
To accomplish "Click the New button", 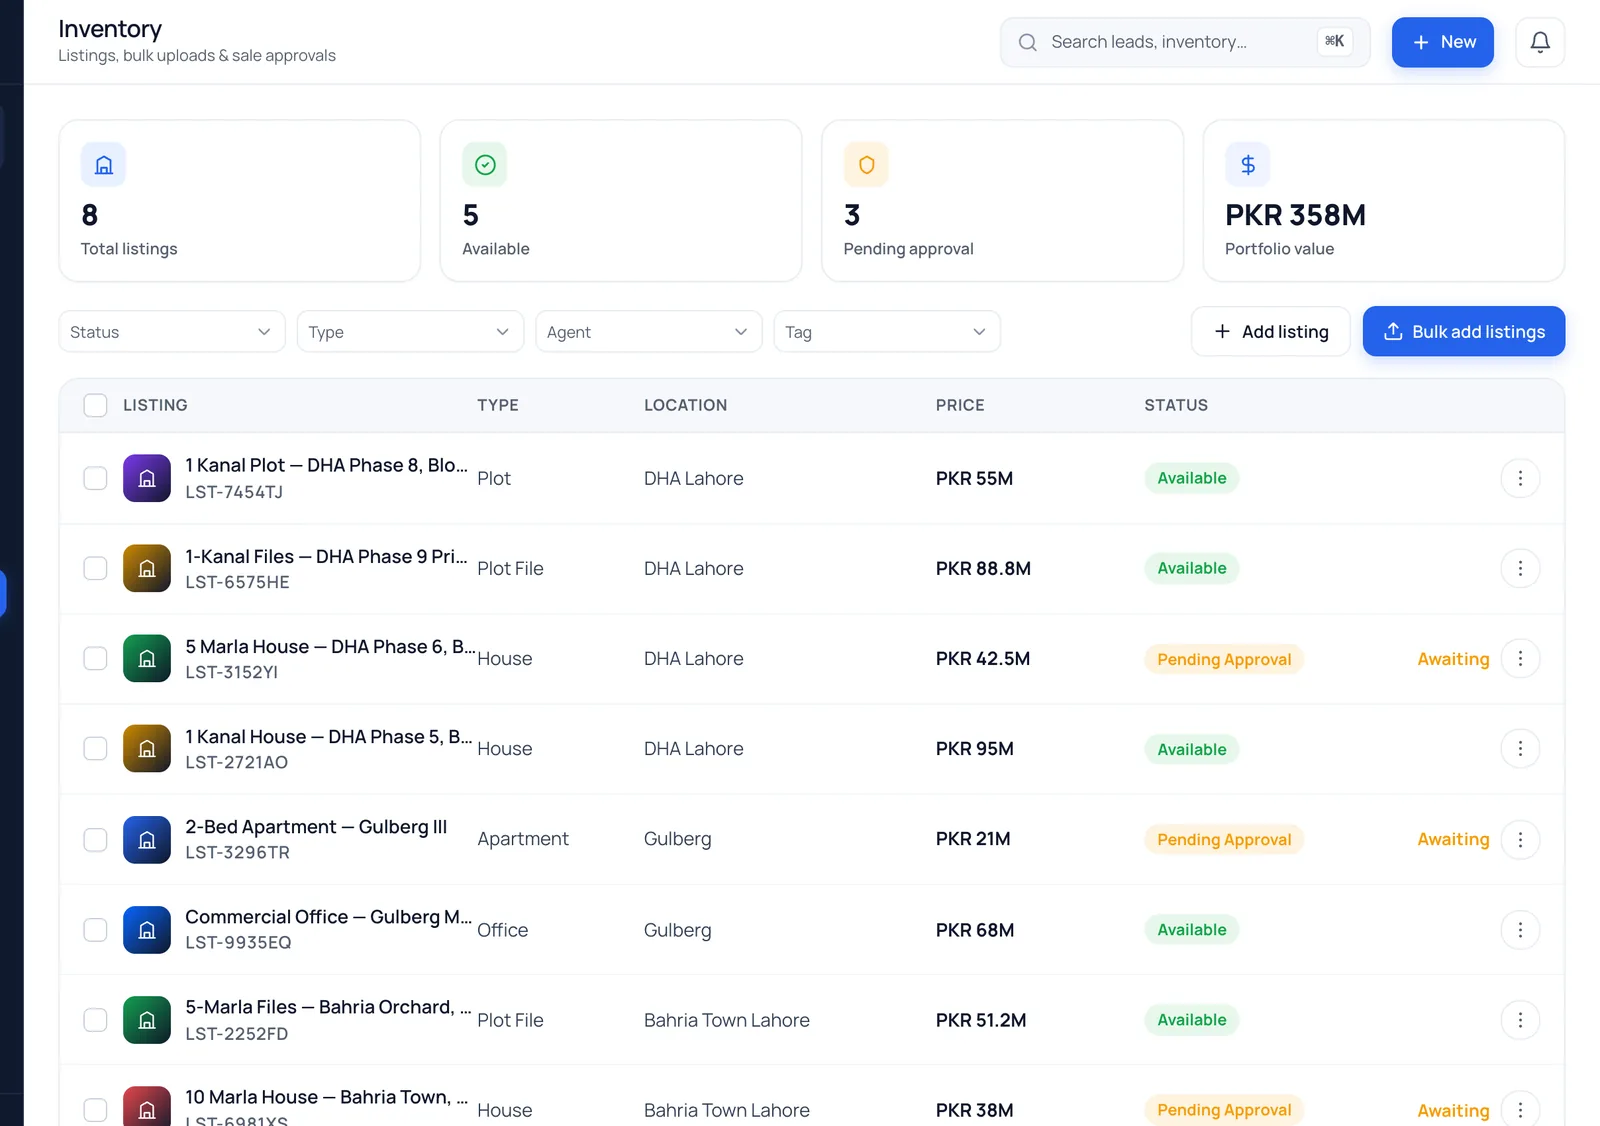I will tap(1442, 42).
